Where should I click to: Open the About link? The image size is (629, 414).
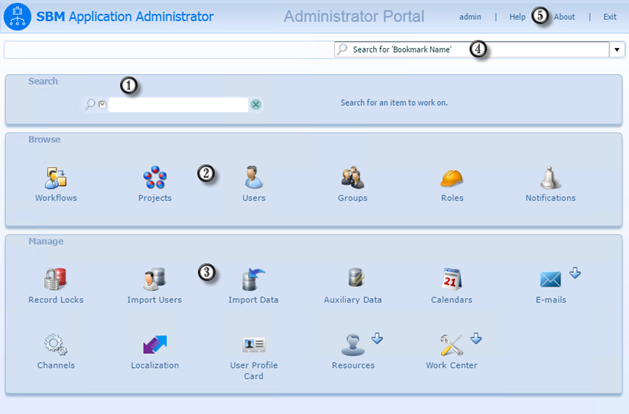point(564,17)
